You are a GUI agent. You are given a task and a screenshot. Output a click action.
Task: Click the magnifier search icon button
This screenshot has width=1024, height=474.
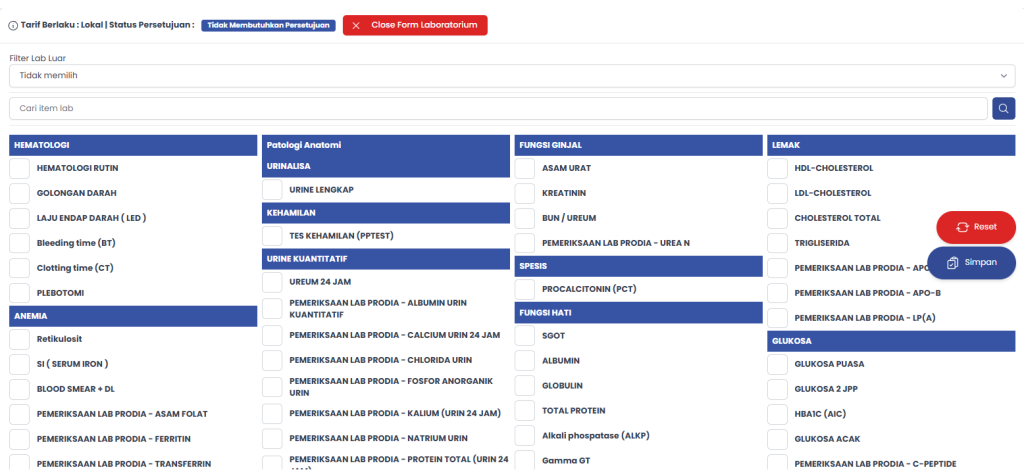click(1003, 108)
